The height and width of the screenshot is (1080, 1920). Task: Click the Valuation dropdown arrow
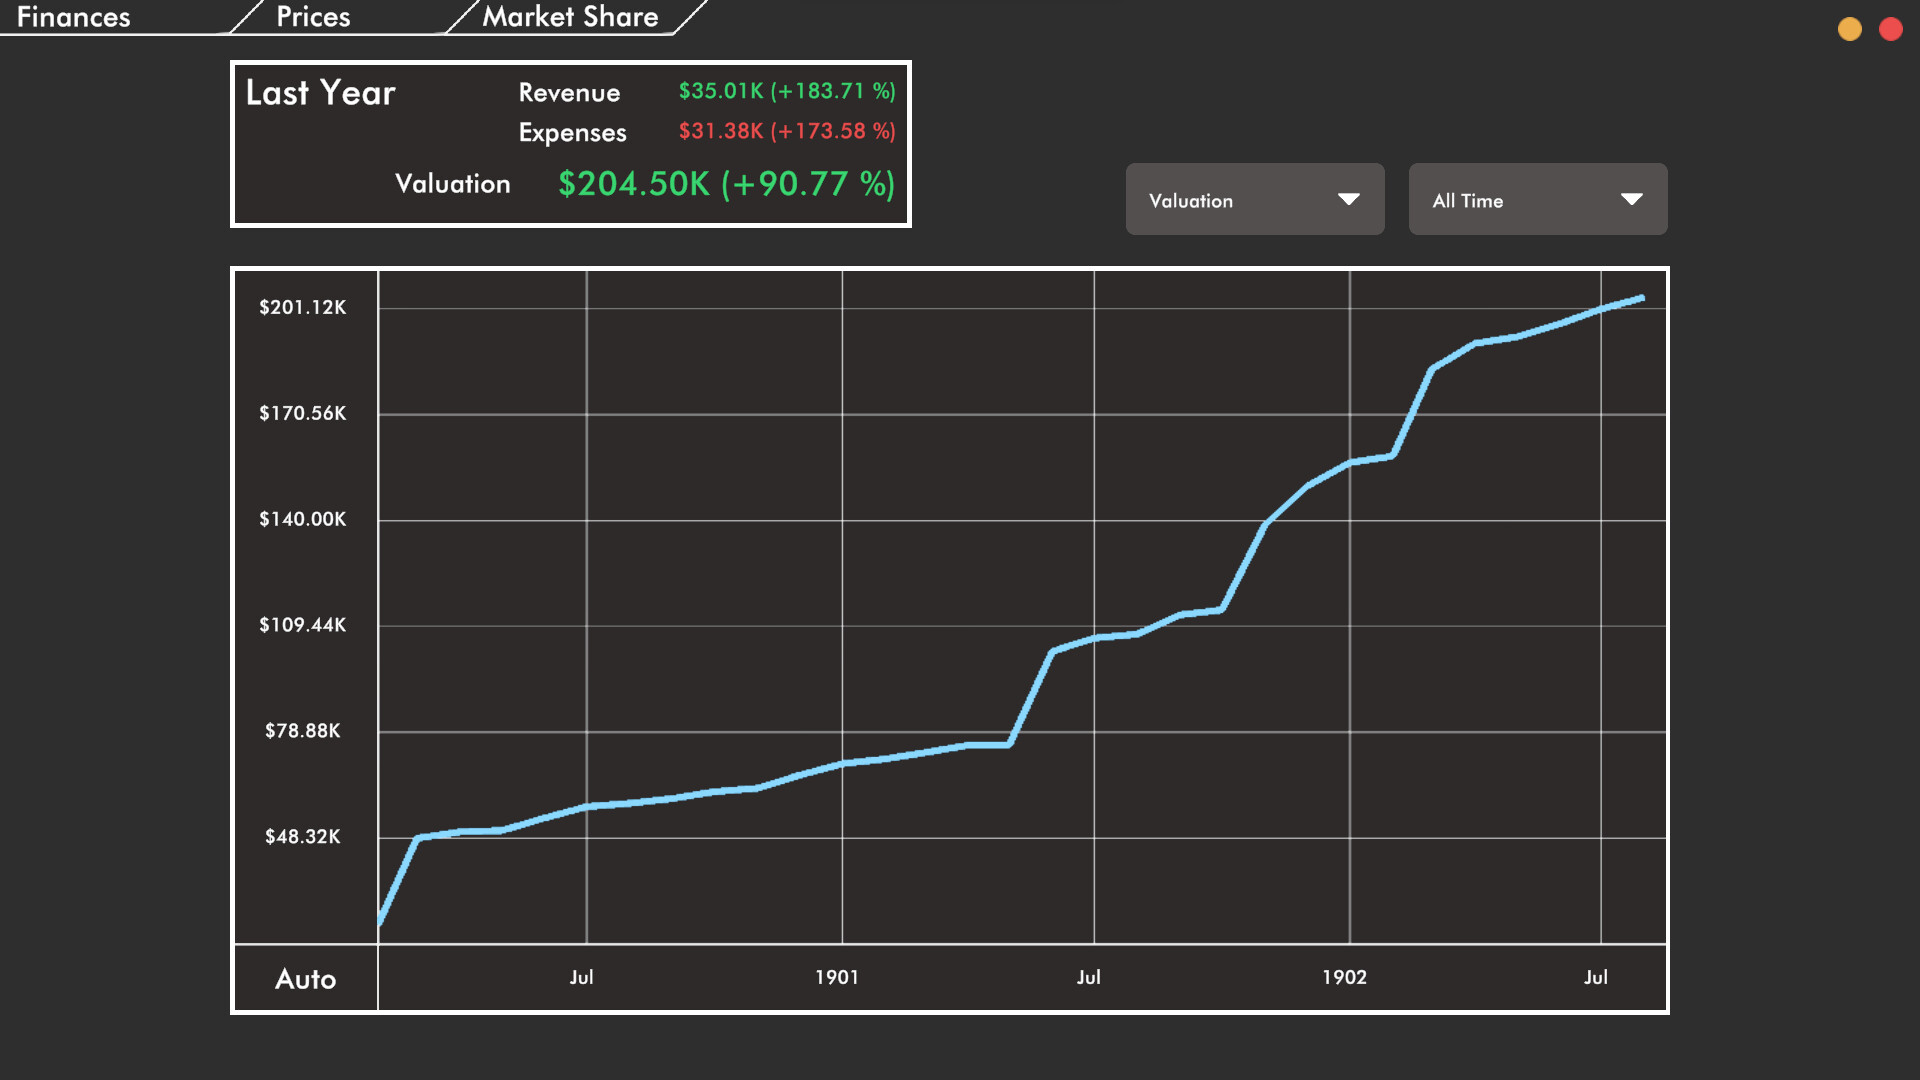point(1349,200)
